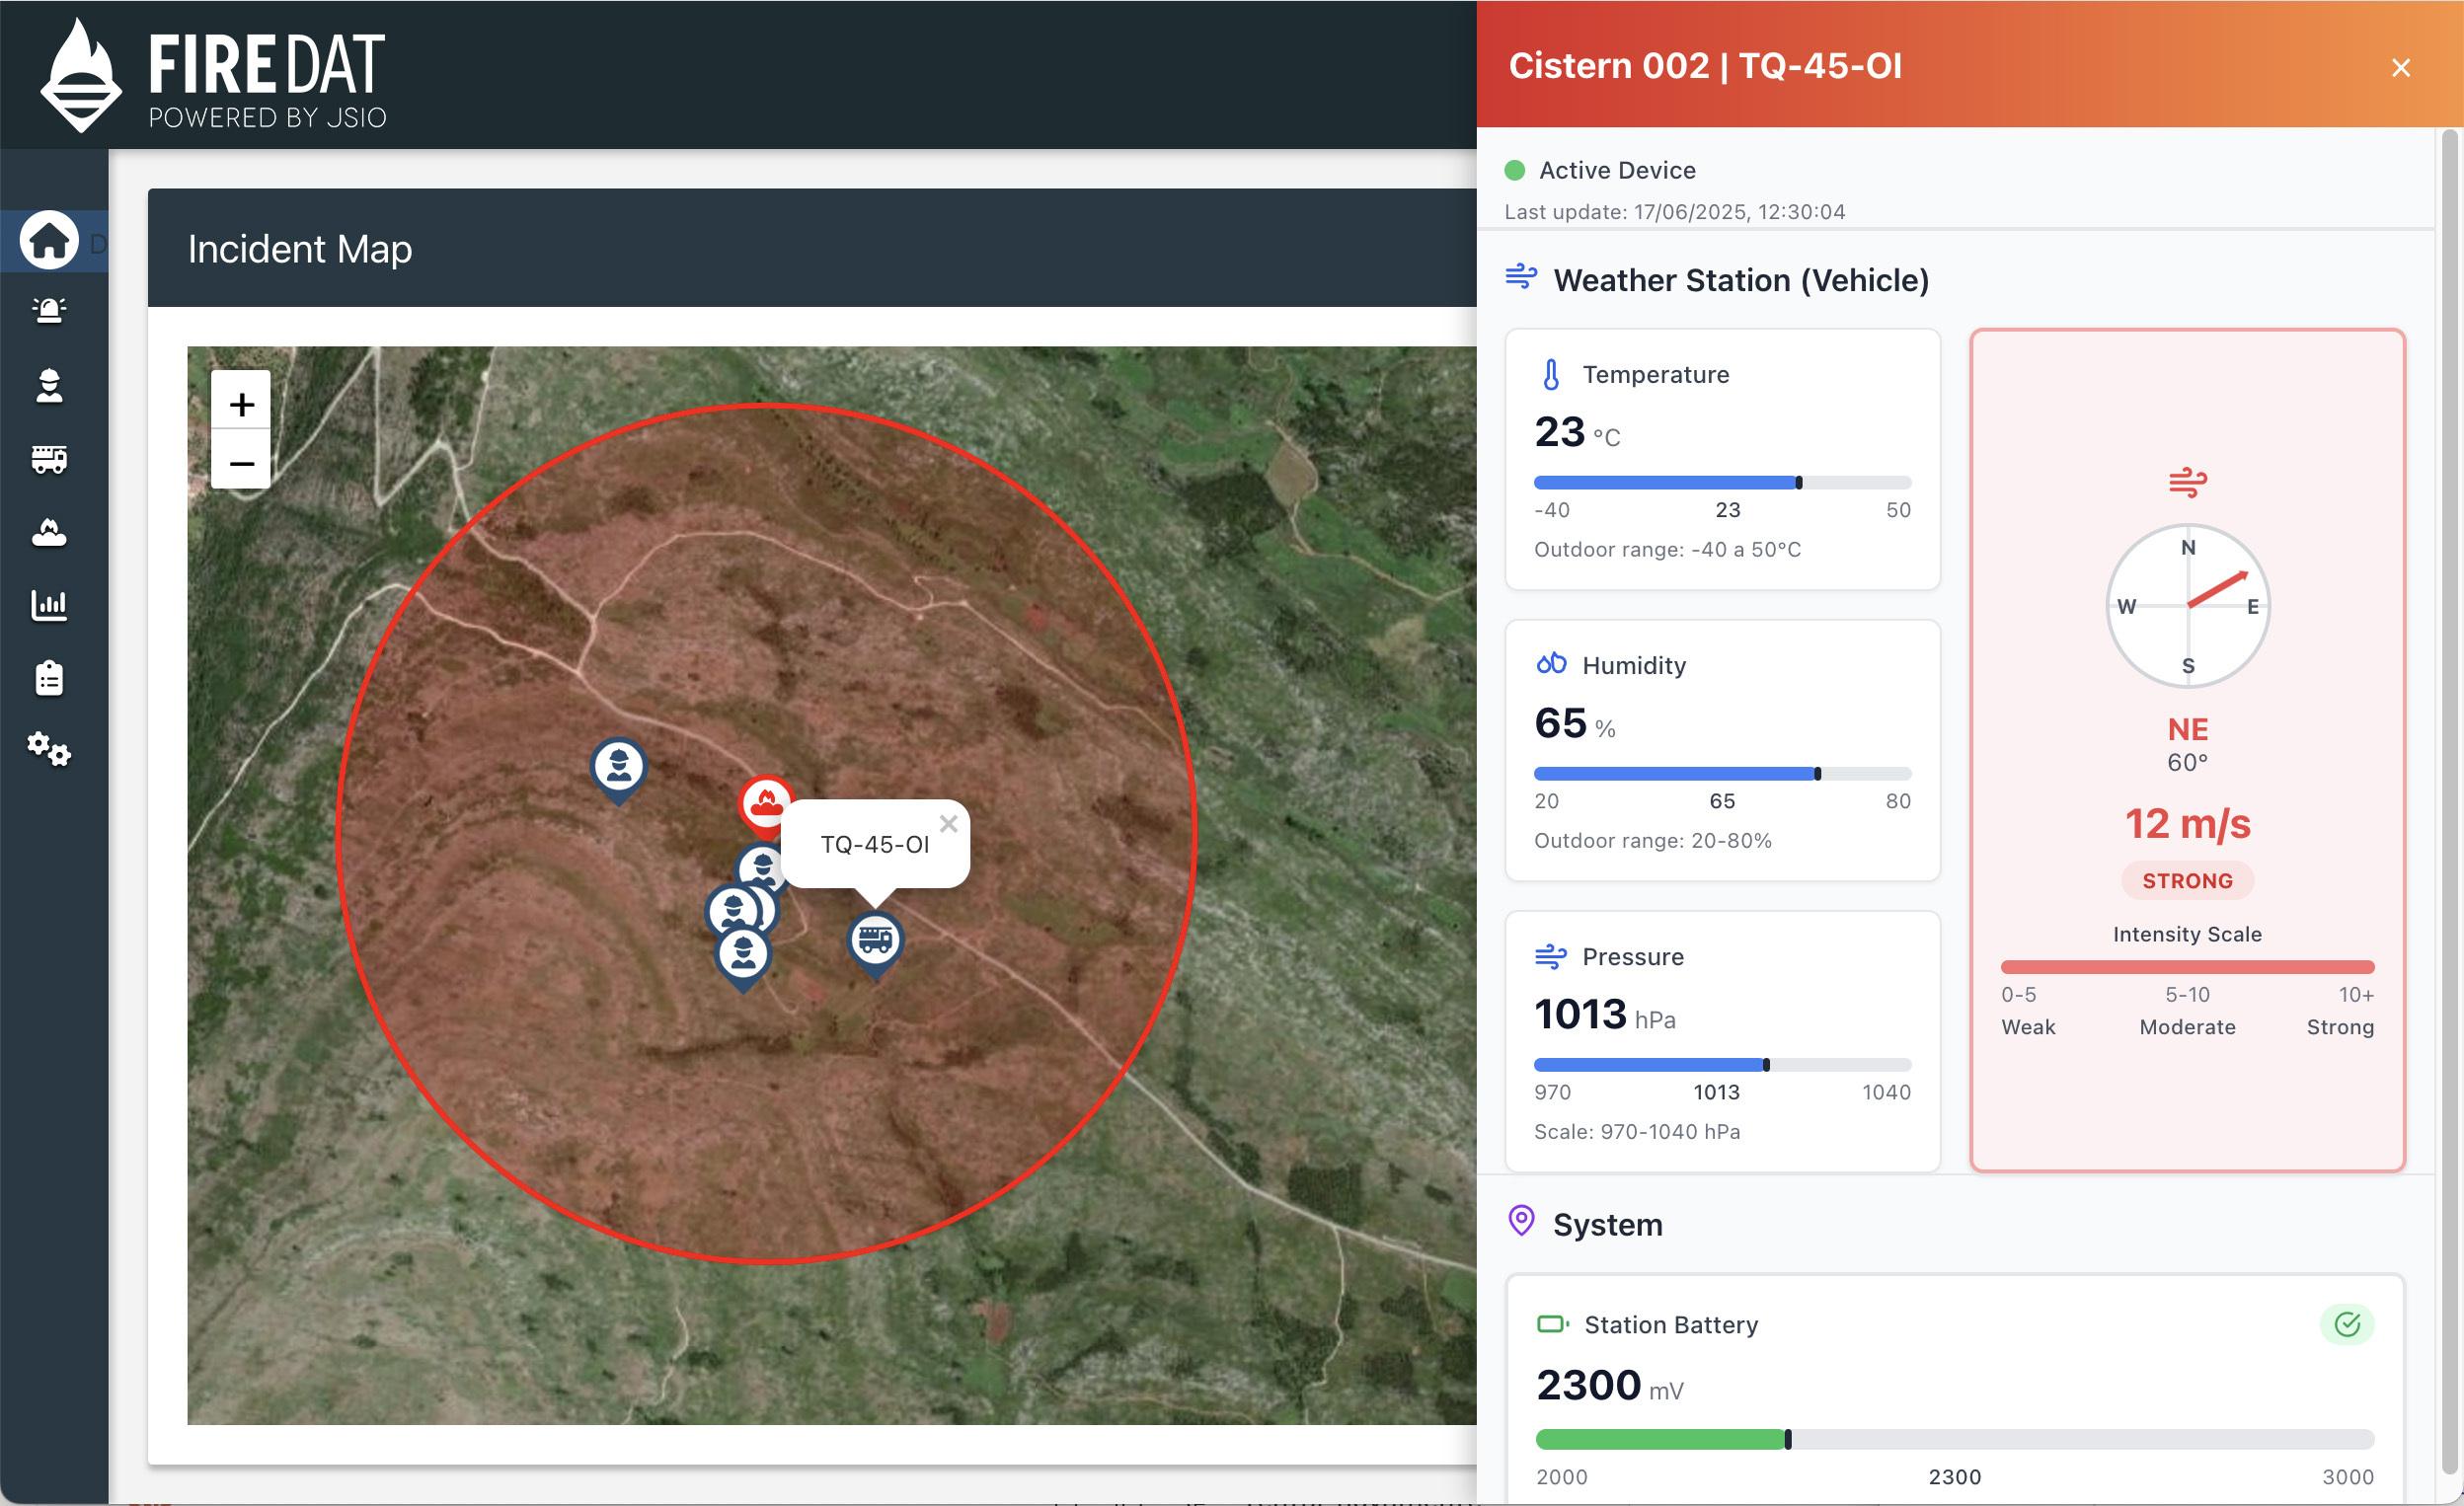Zoom in on the incident map
The width and height of the screenshot is (2464, 1506).
click(241, 404)
